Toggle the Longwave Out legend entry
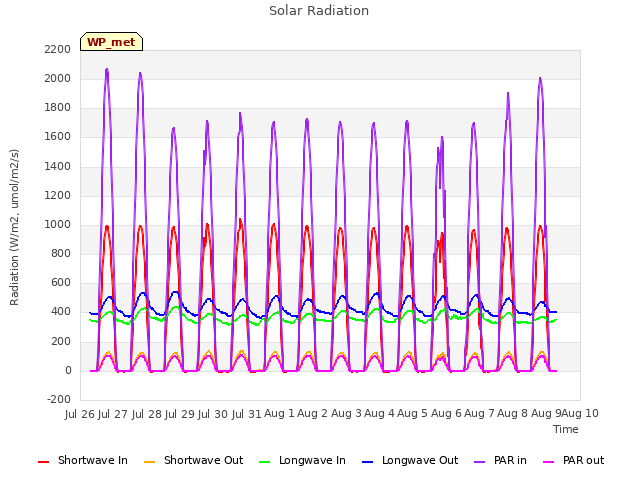 [410, 460]
